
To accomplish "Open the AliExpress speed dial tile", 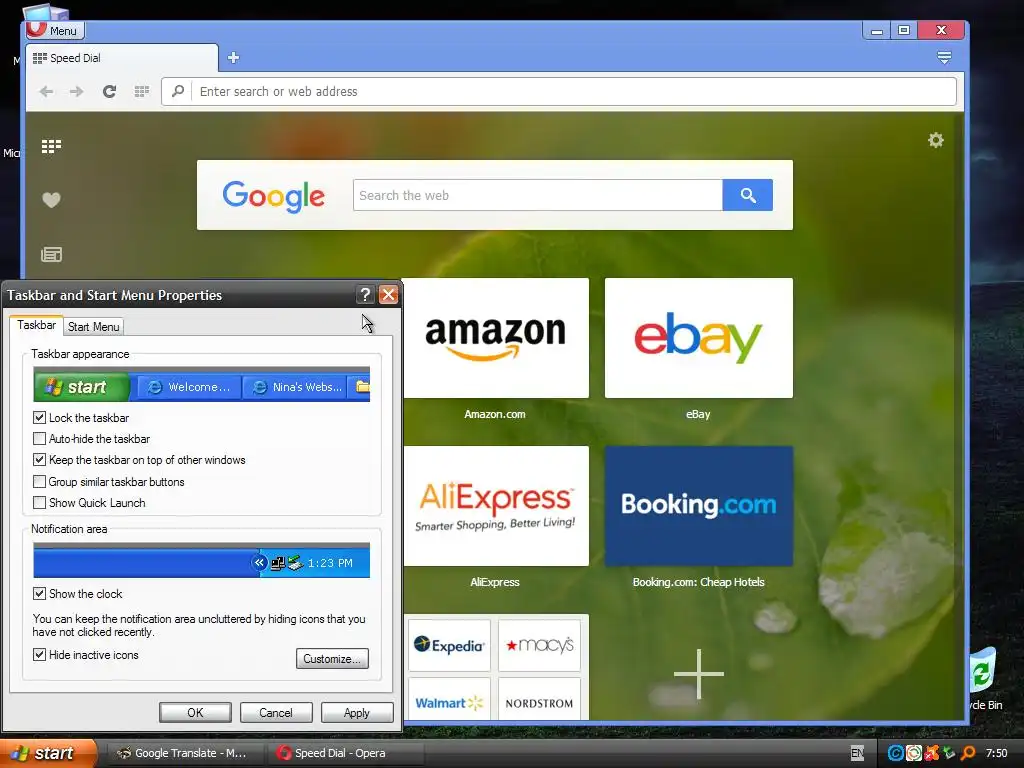I will coord(496,505).
